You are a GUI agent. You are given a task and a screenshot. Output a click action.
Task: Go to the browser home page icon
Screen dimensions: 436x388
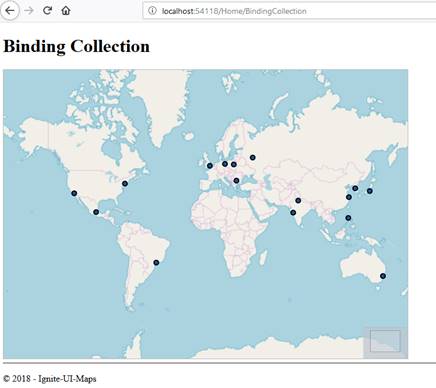click(x=66, y=11)
